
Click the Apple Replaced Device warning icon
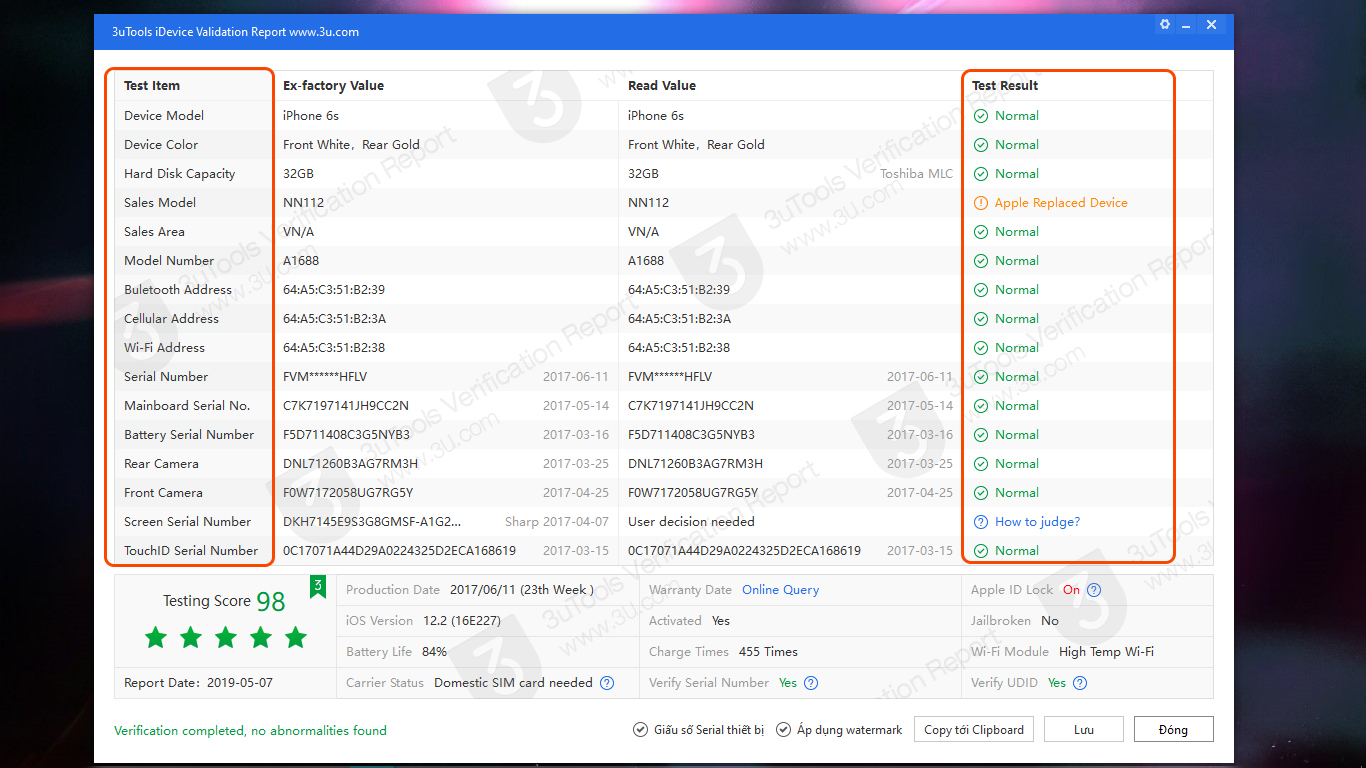[x=981, y=203]
